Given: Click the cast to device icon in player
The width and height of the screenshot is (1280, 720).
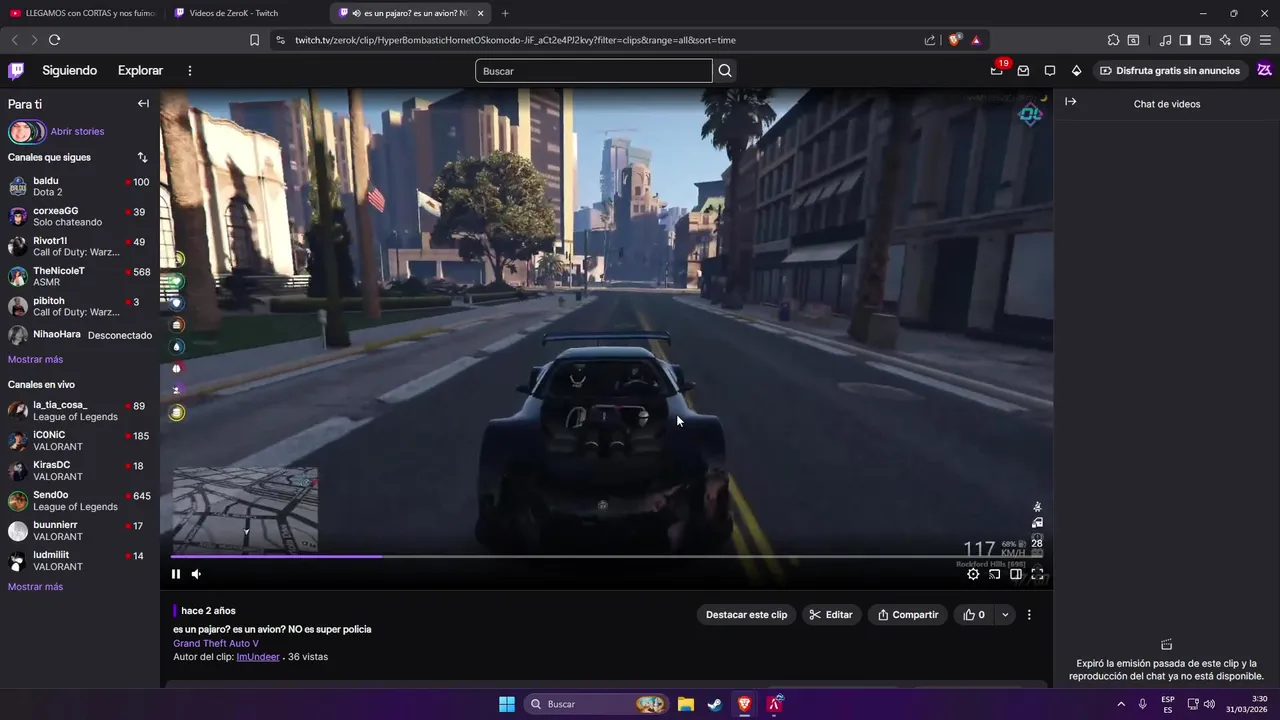Looking at the screenshot, I should pyautogui.click(x=994, y=574).
